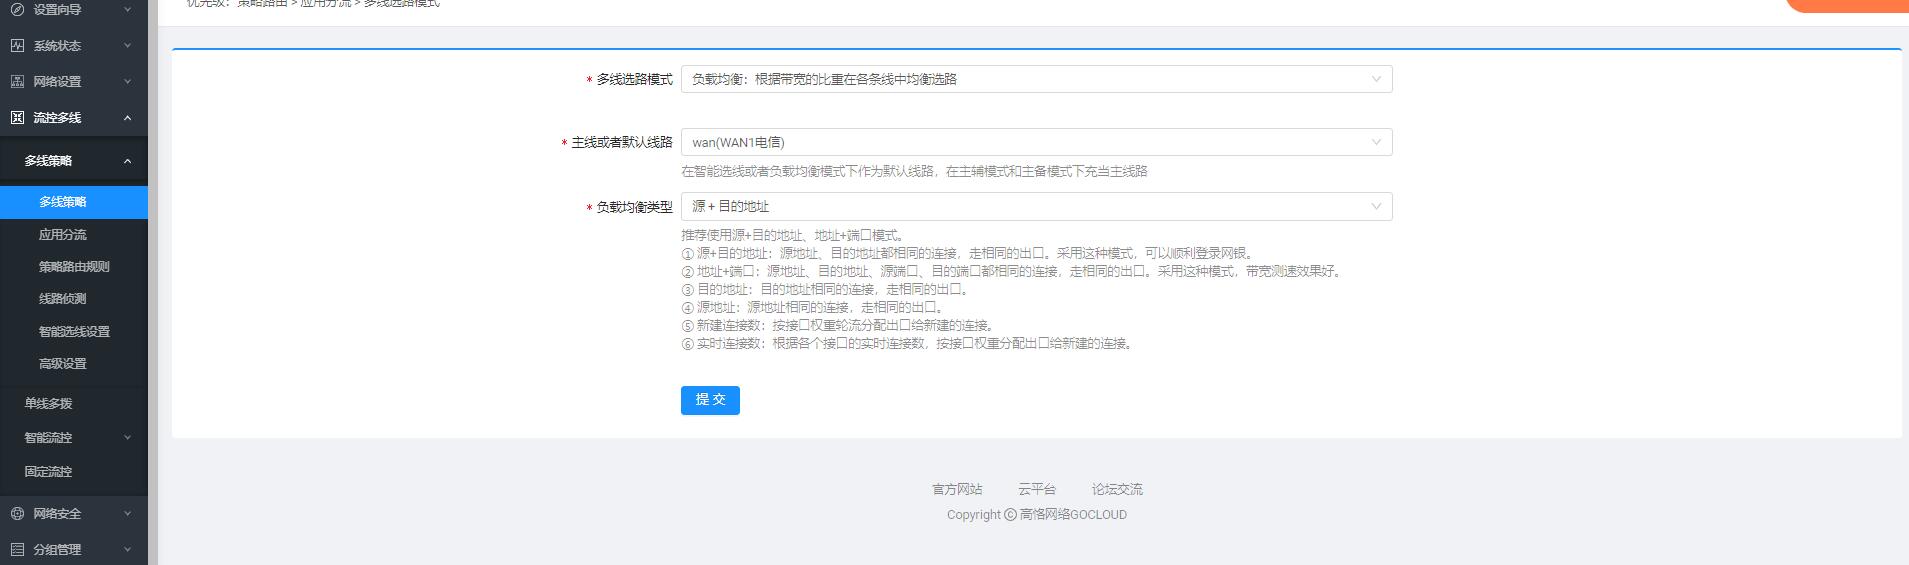This screenshot has height=565, width=1909.
Task: Click the 设置向导 compass icon in sidebar
Action: click(17, 10)
